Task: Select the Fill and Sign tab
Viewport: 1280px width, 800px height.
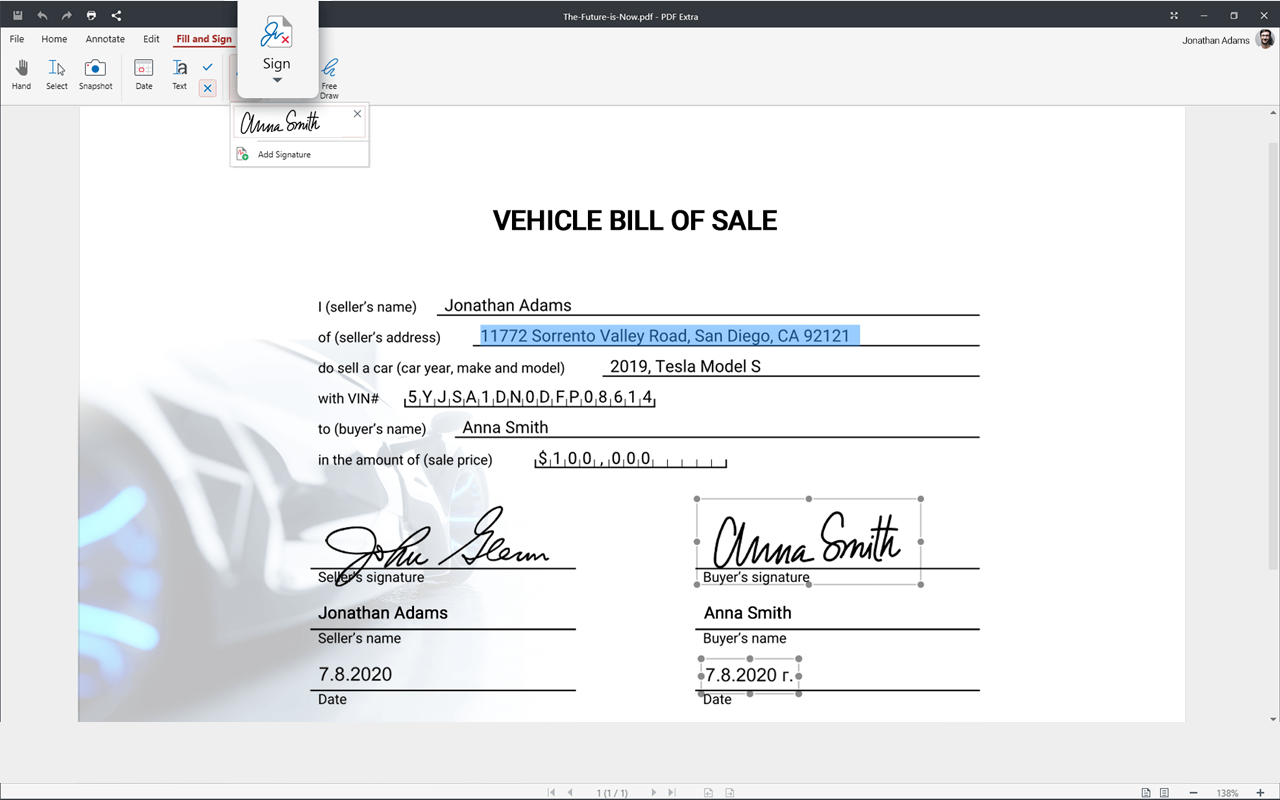Action: 204,39
